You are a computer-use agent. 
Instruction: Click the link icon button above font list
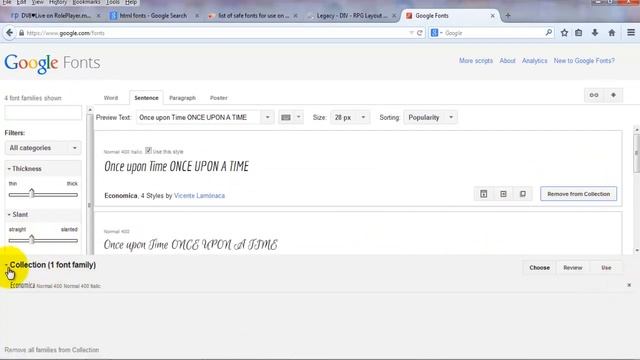pyautogui.click(x=594, y=95)
